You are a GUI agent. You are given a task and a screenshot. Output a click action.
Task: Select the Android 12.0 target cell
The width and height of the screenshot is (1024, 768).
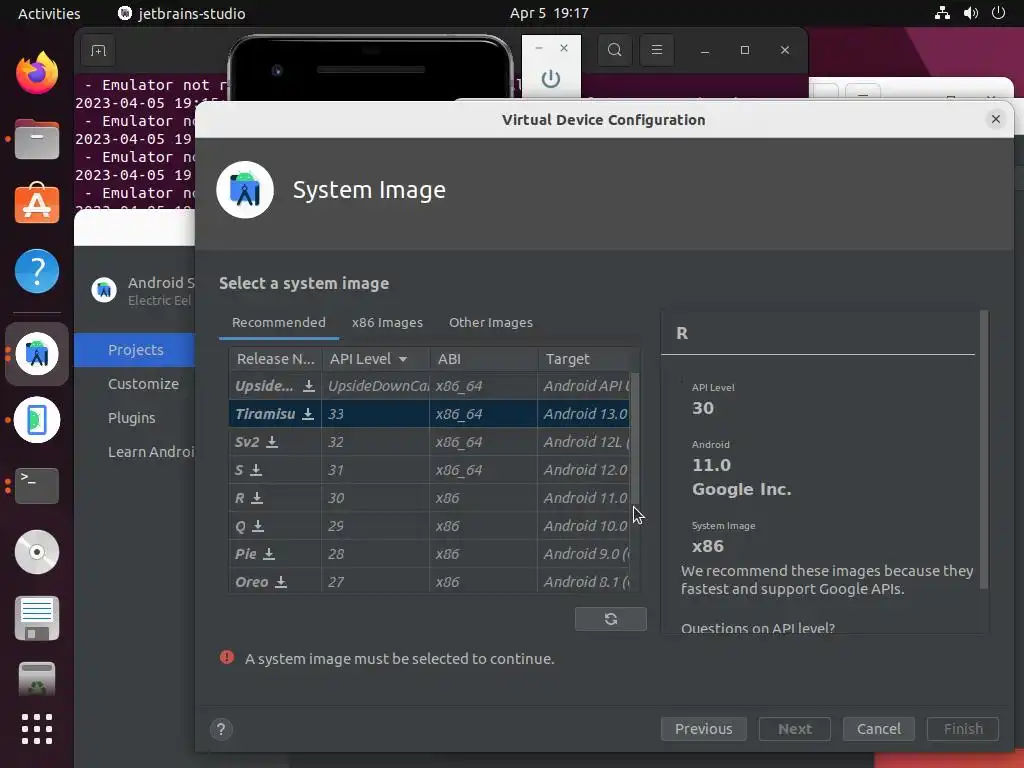tap(584, 470)
